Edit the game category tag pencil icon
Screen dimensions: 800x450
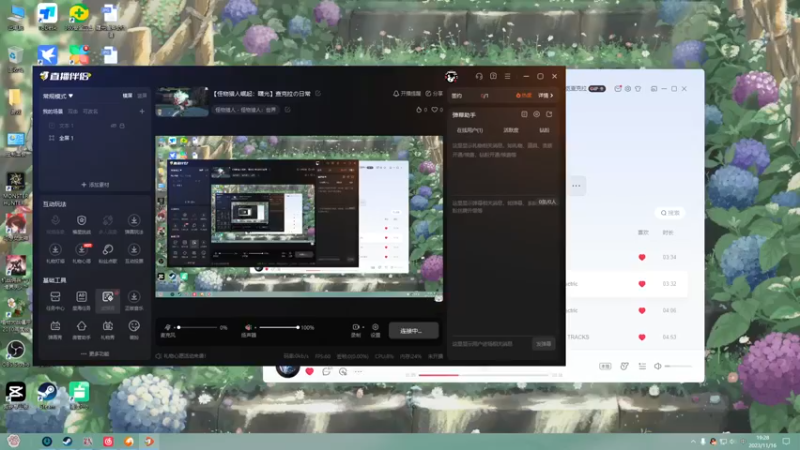[x=287, y=110]
